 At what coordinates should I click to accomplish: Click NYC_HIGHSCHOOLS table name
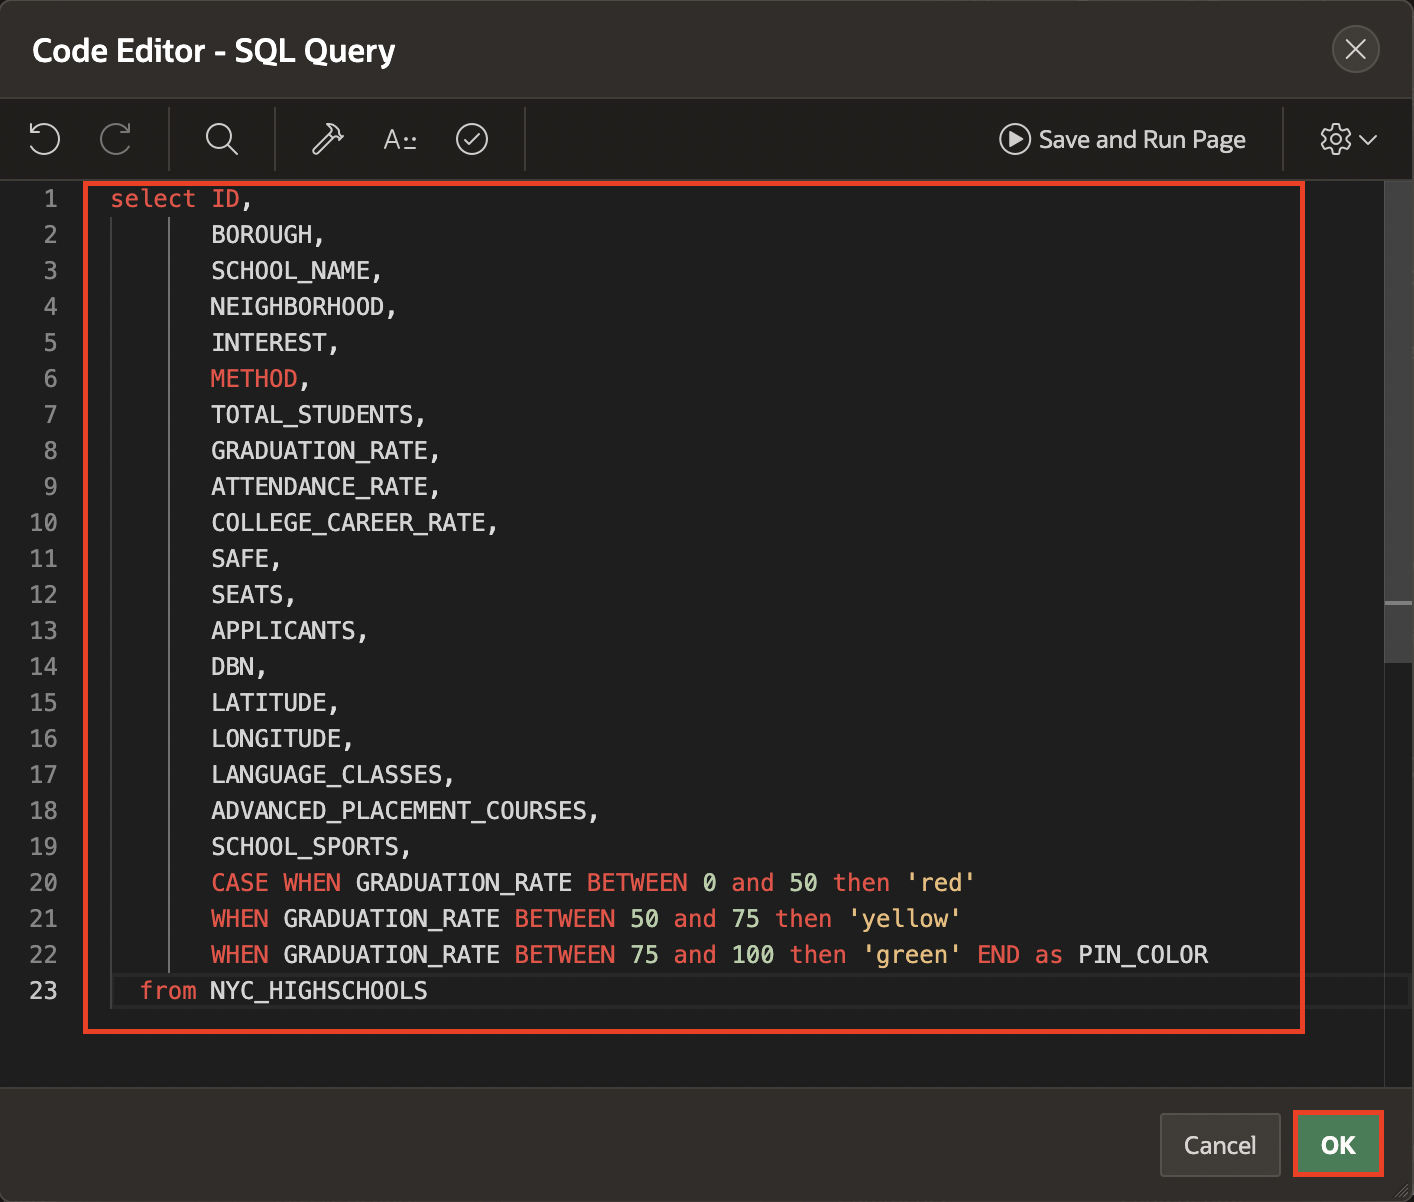pyautogui.click(x=319, y=991)
